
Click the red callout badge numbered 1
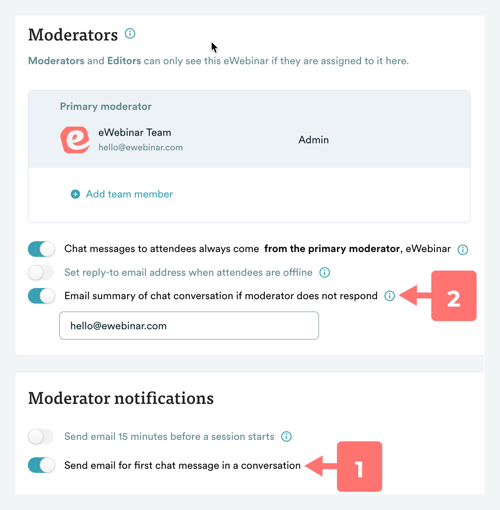point(359,466)
